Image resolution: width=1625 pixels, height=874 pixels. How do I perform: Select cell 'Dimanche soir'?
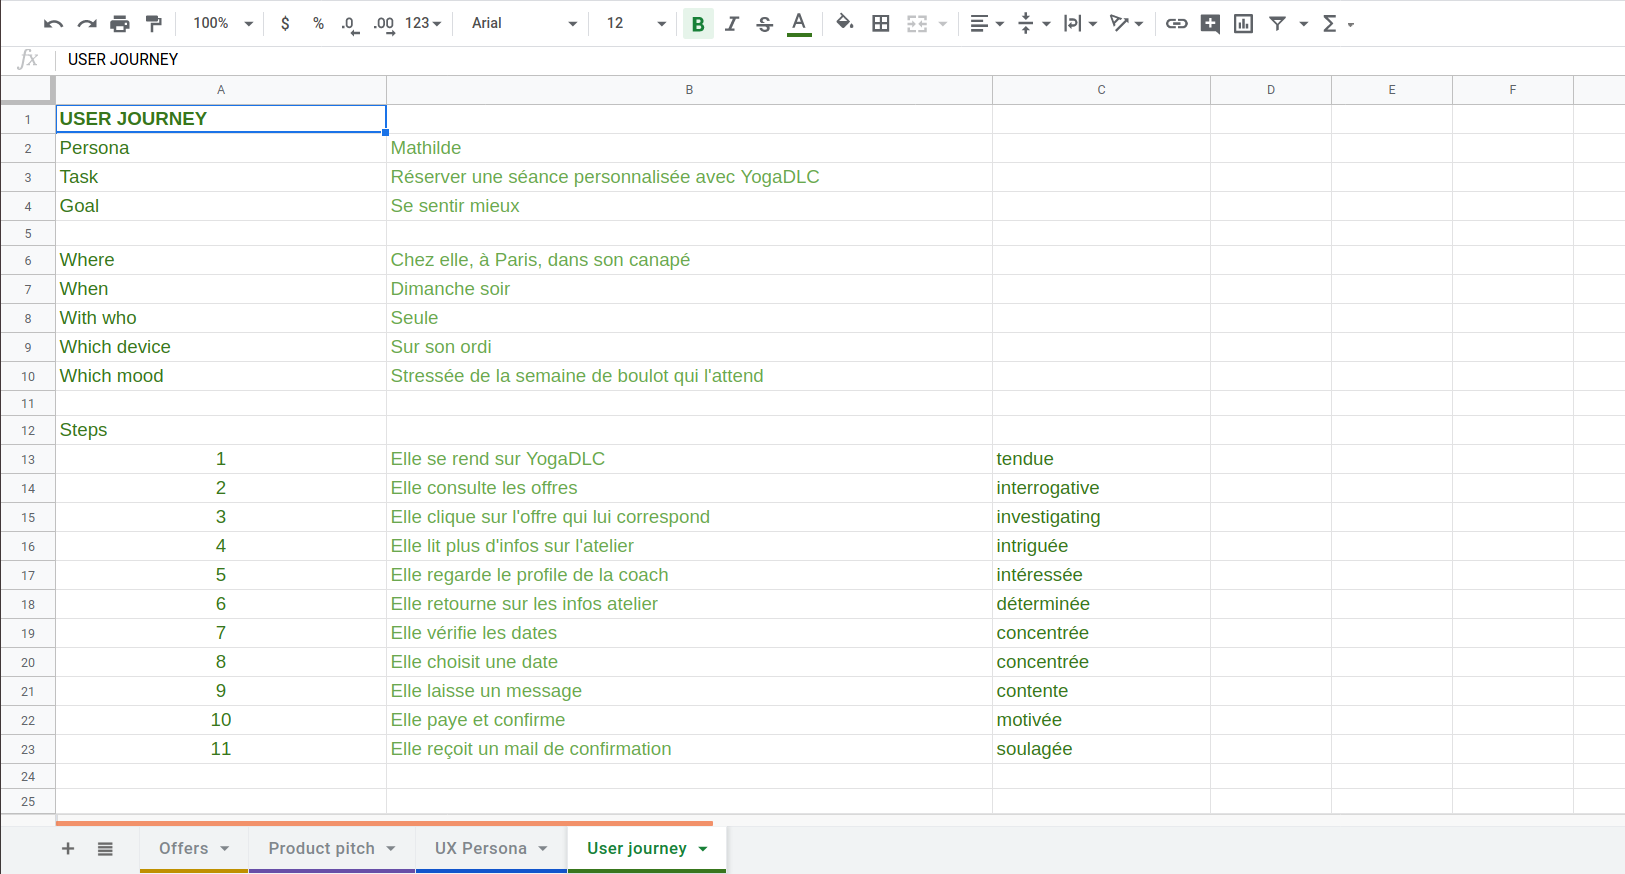tap(689, 289)
